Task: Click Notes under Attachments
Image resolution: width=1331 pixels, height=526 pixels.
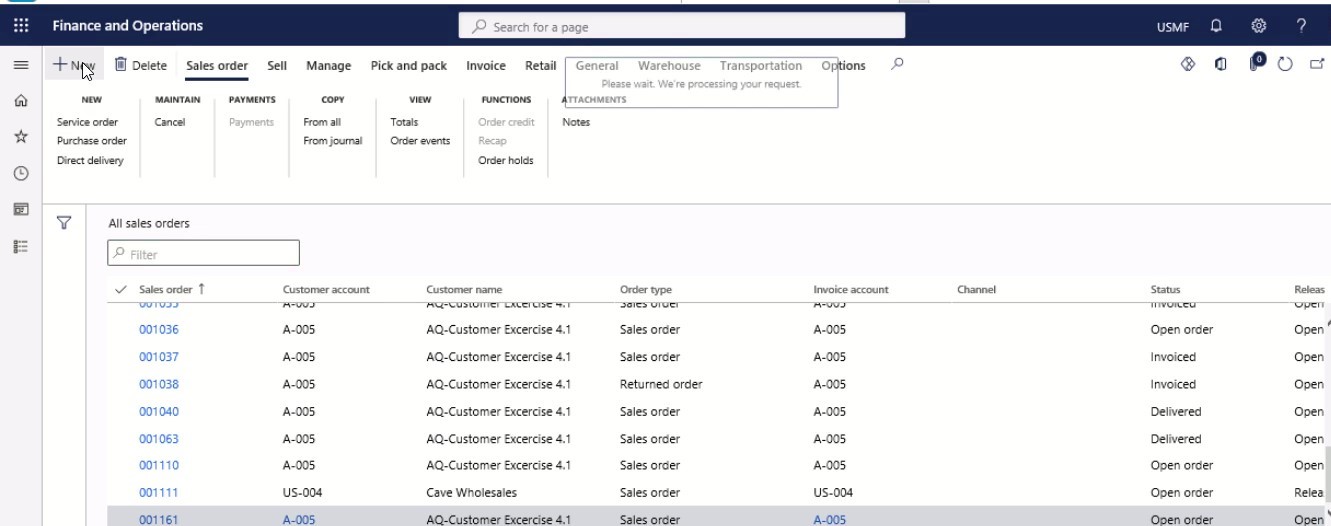Action: pyautogui.click(x=576, y=122)
